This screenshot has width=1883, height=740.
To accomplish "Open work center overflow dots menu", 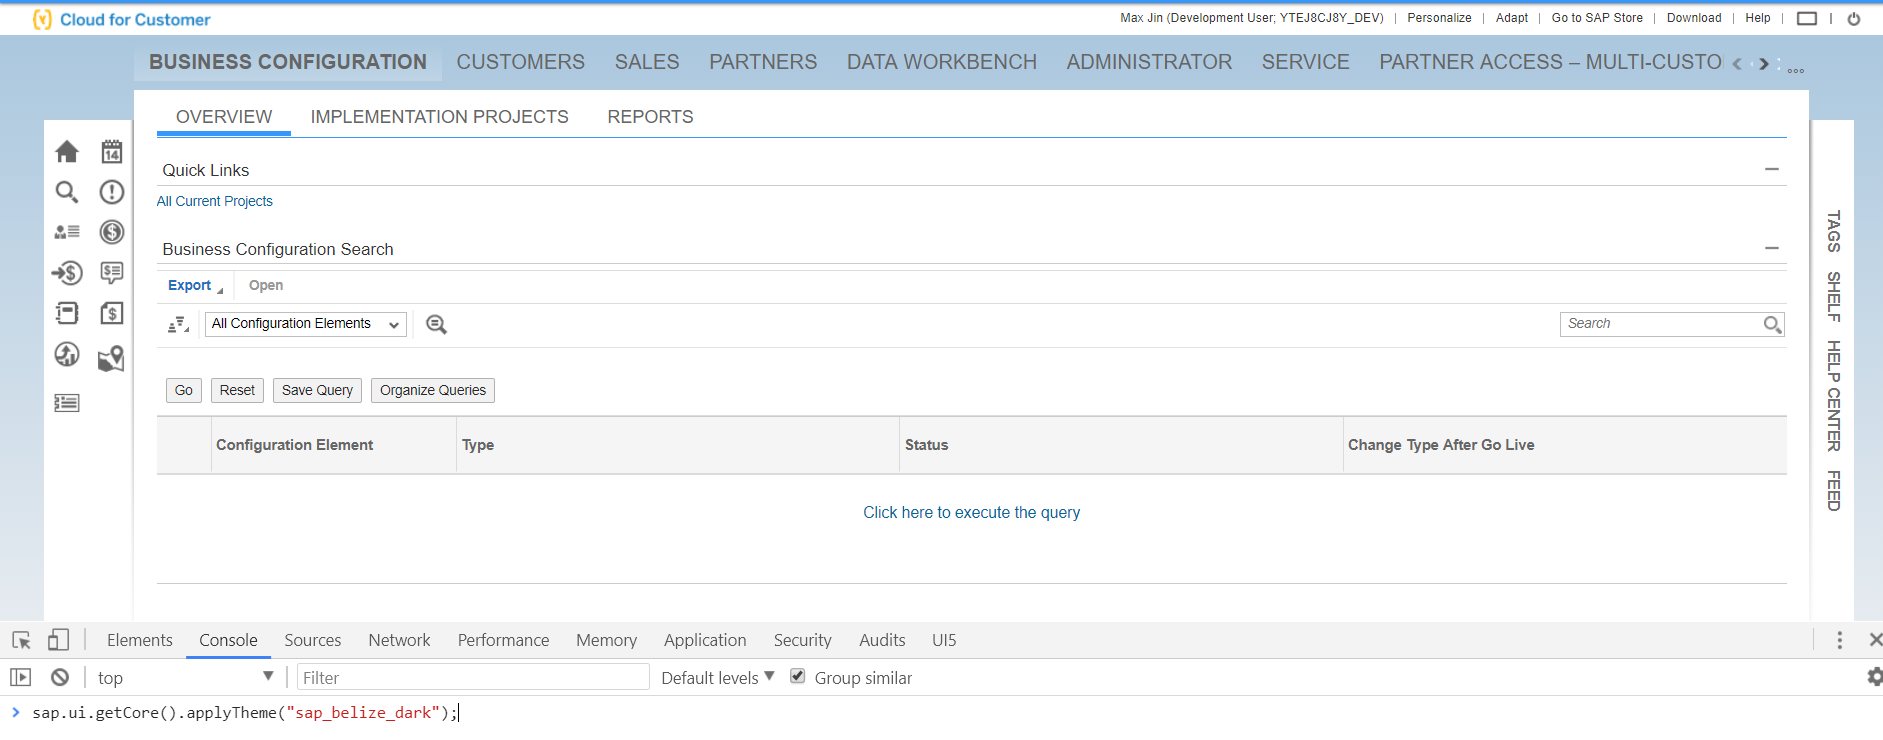I will 1796,70.
